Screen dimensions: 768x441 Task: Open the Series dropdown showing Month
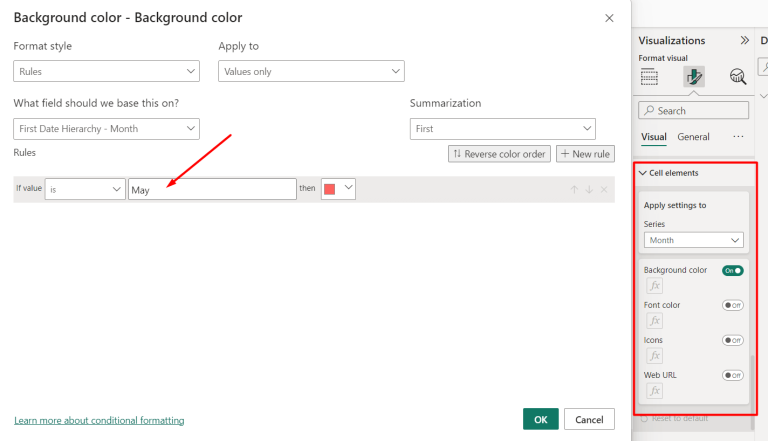[694, 240]
